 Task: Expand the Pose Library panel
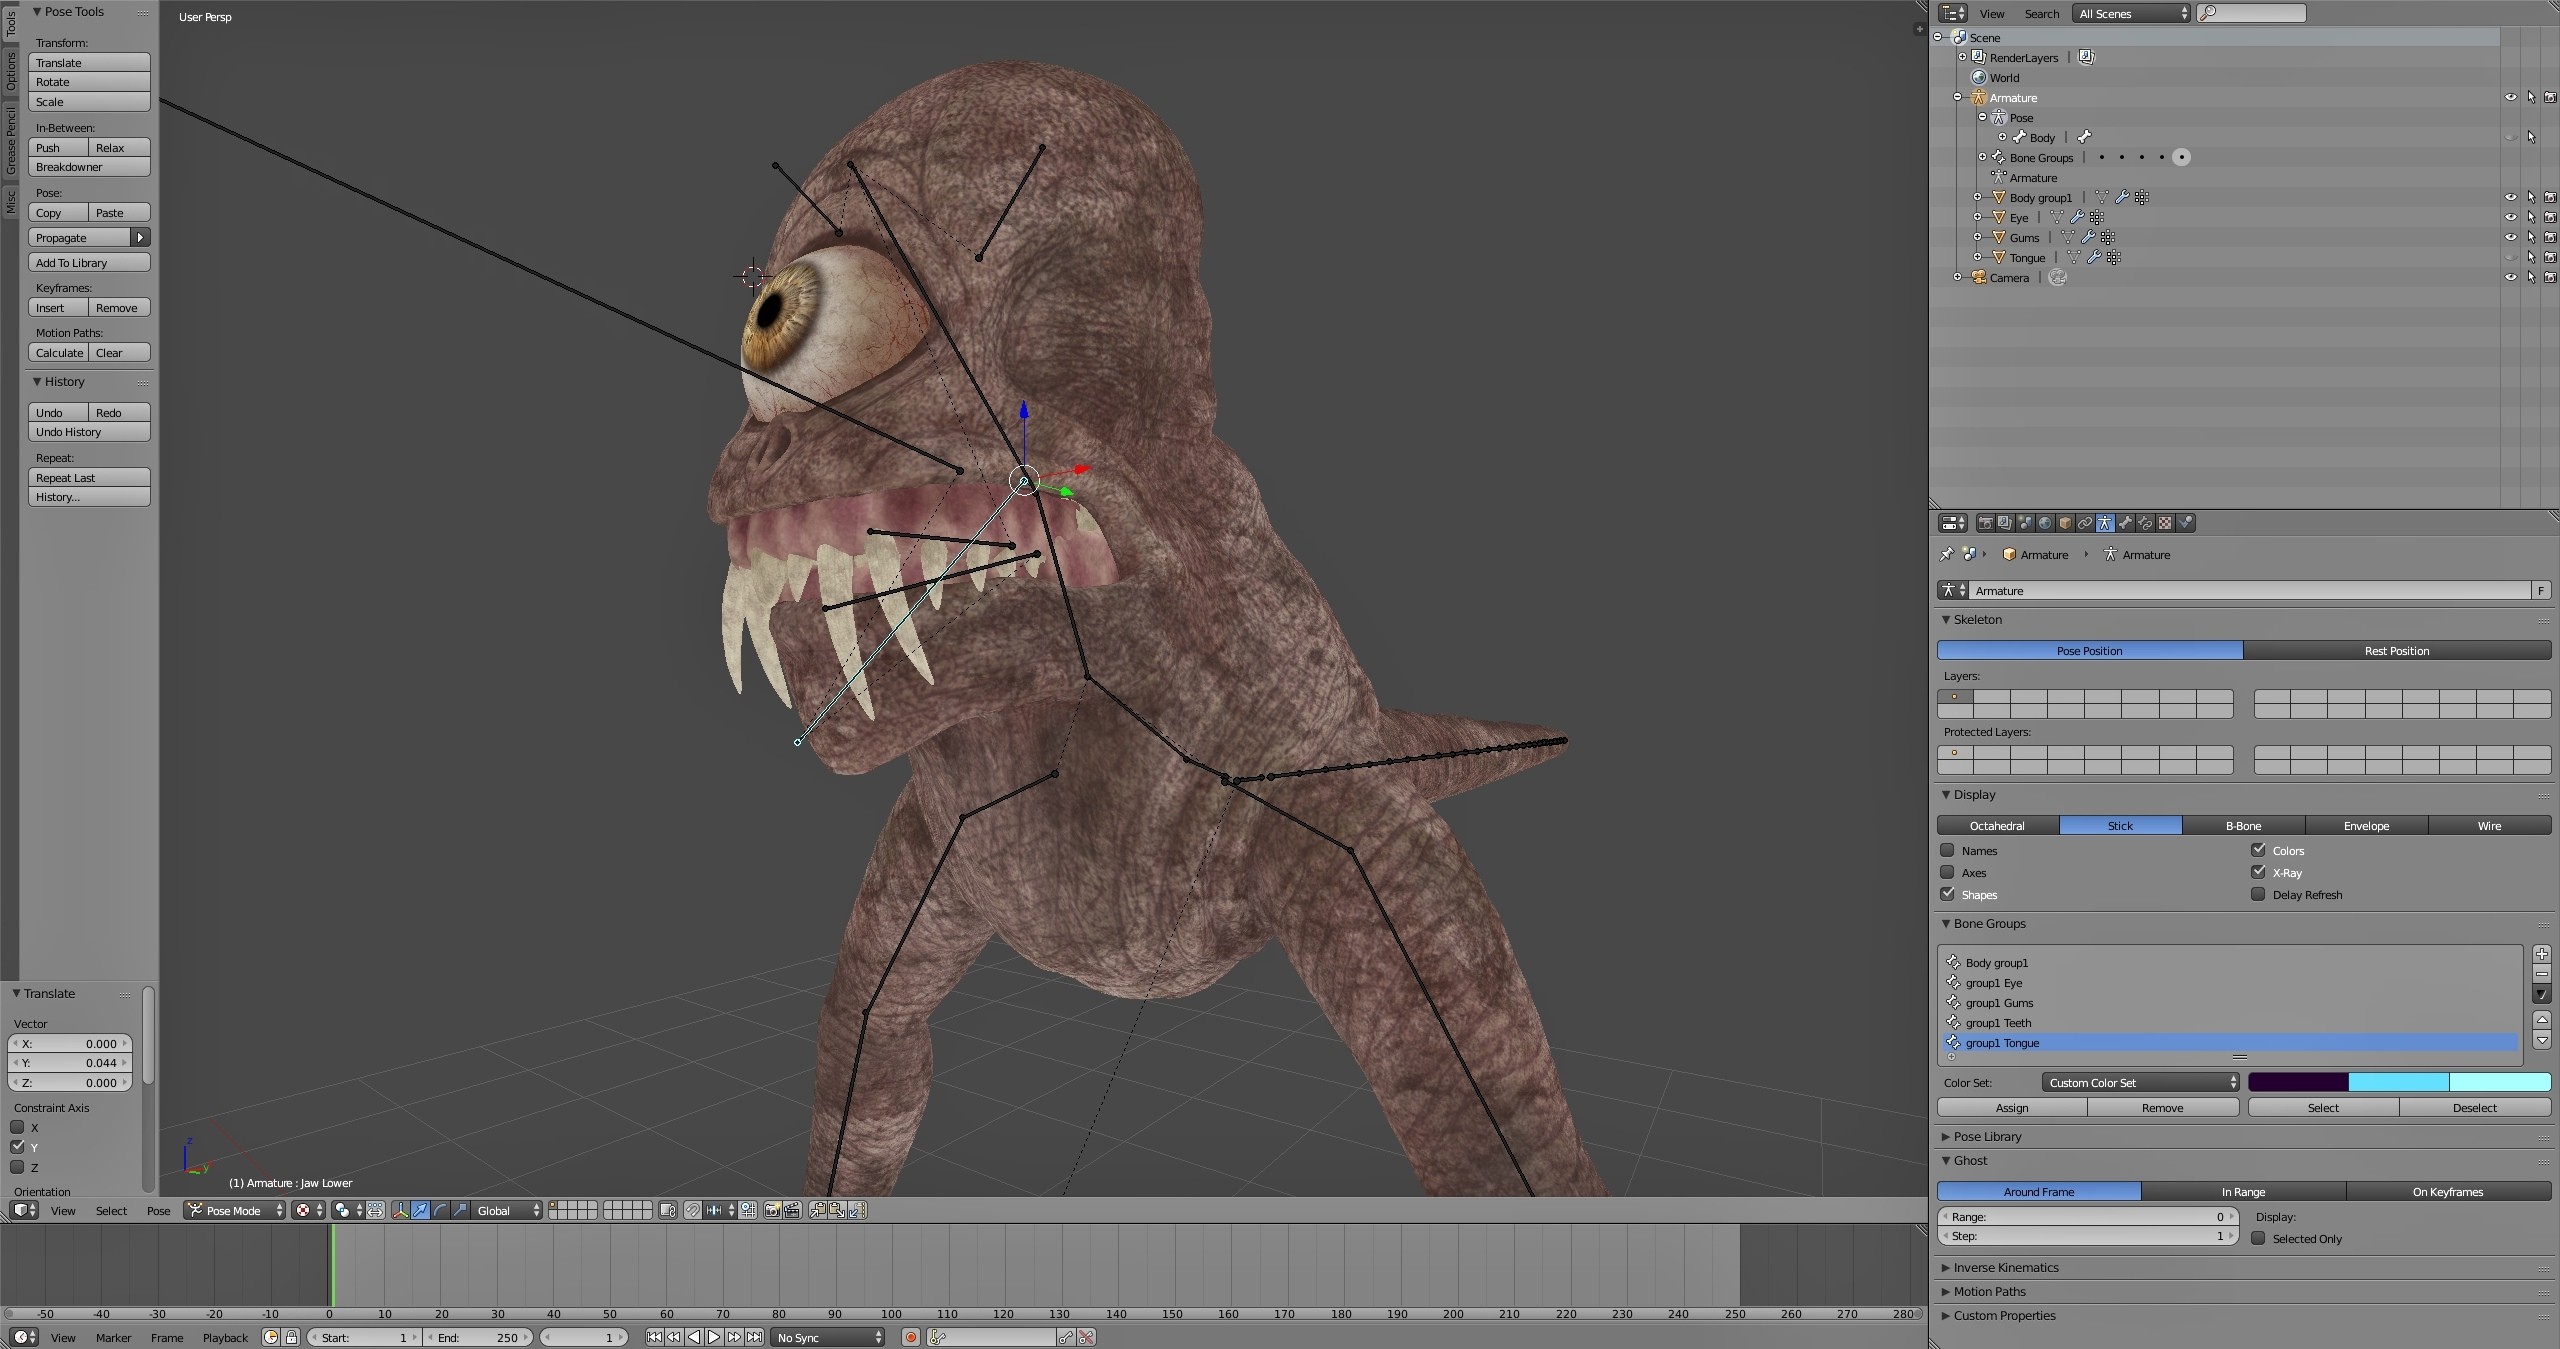coord(1987,1136)
